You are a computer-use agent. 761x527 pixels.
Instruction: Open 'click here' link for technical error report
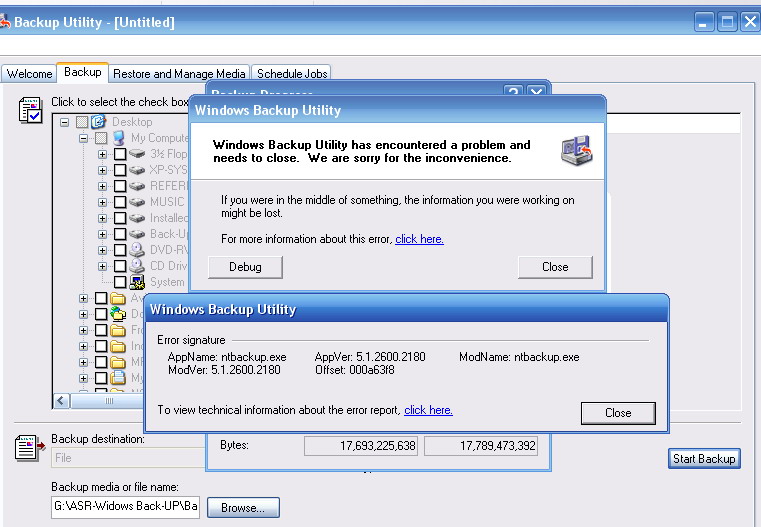pos(429,410)
